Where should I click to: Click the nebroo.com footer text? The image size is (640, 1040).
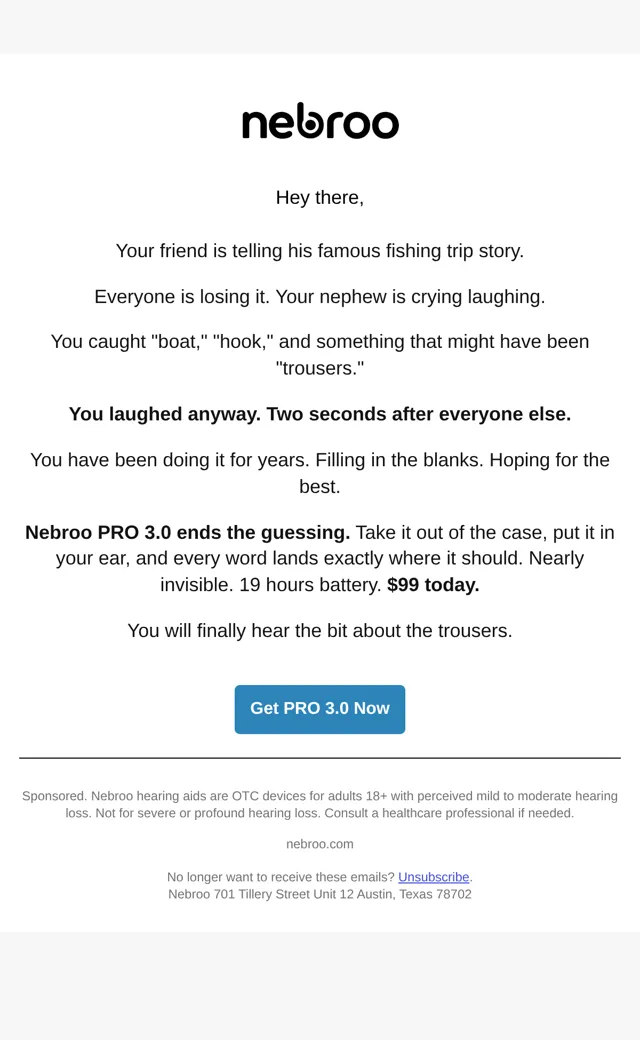[320, 844]
